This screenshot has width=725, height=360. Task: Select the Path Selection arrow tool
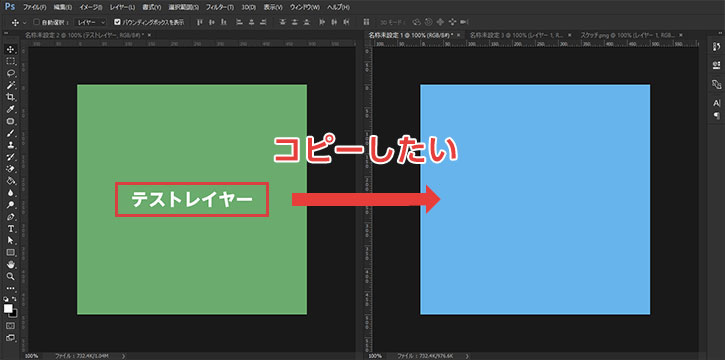(x=11, y=241)
